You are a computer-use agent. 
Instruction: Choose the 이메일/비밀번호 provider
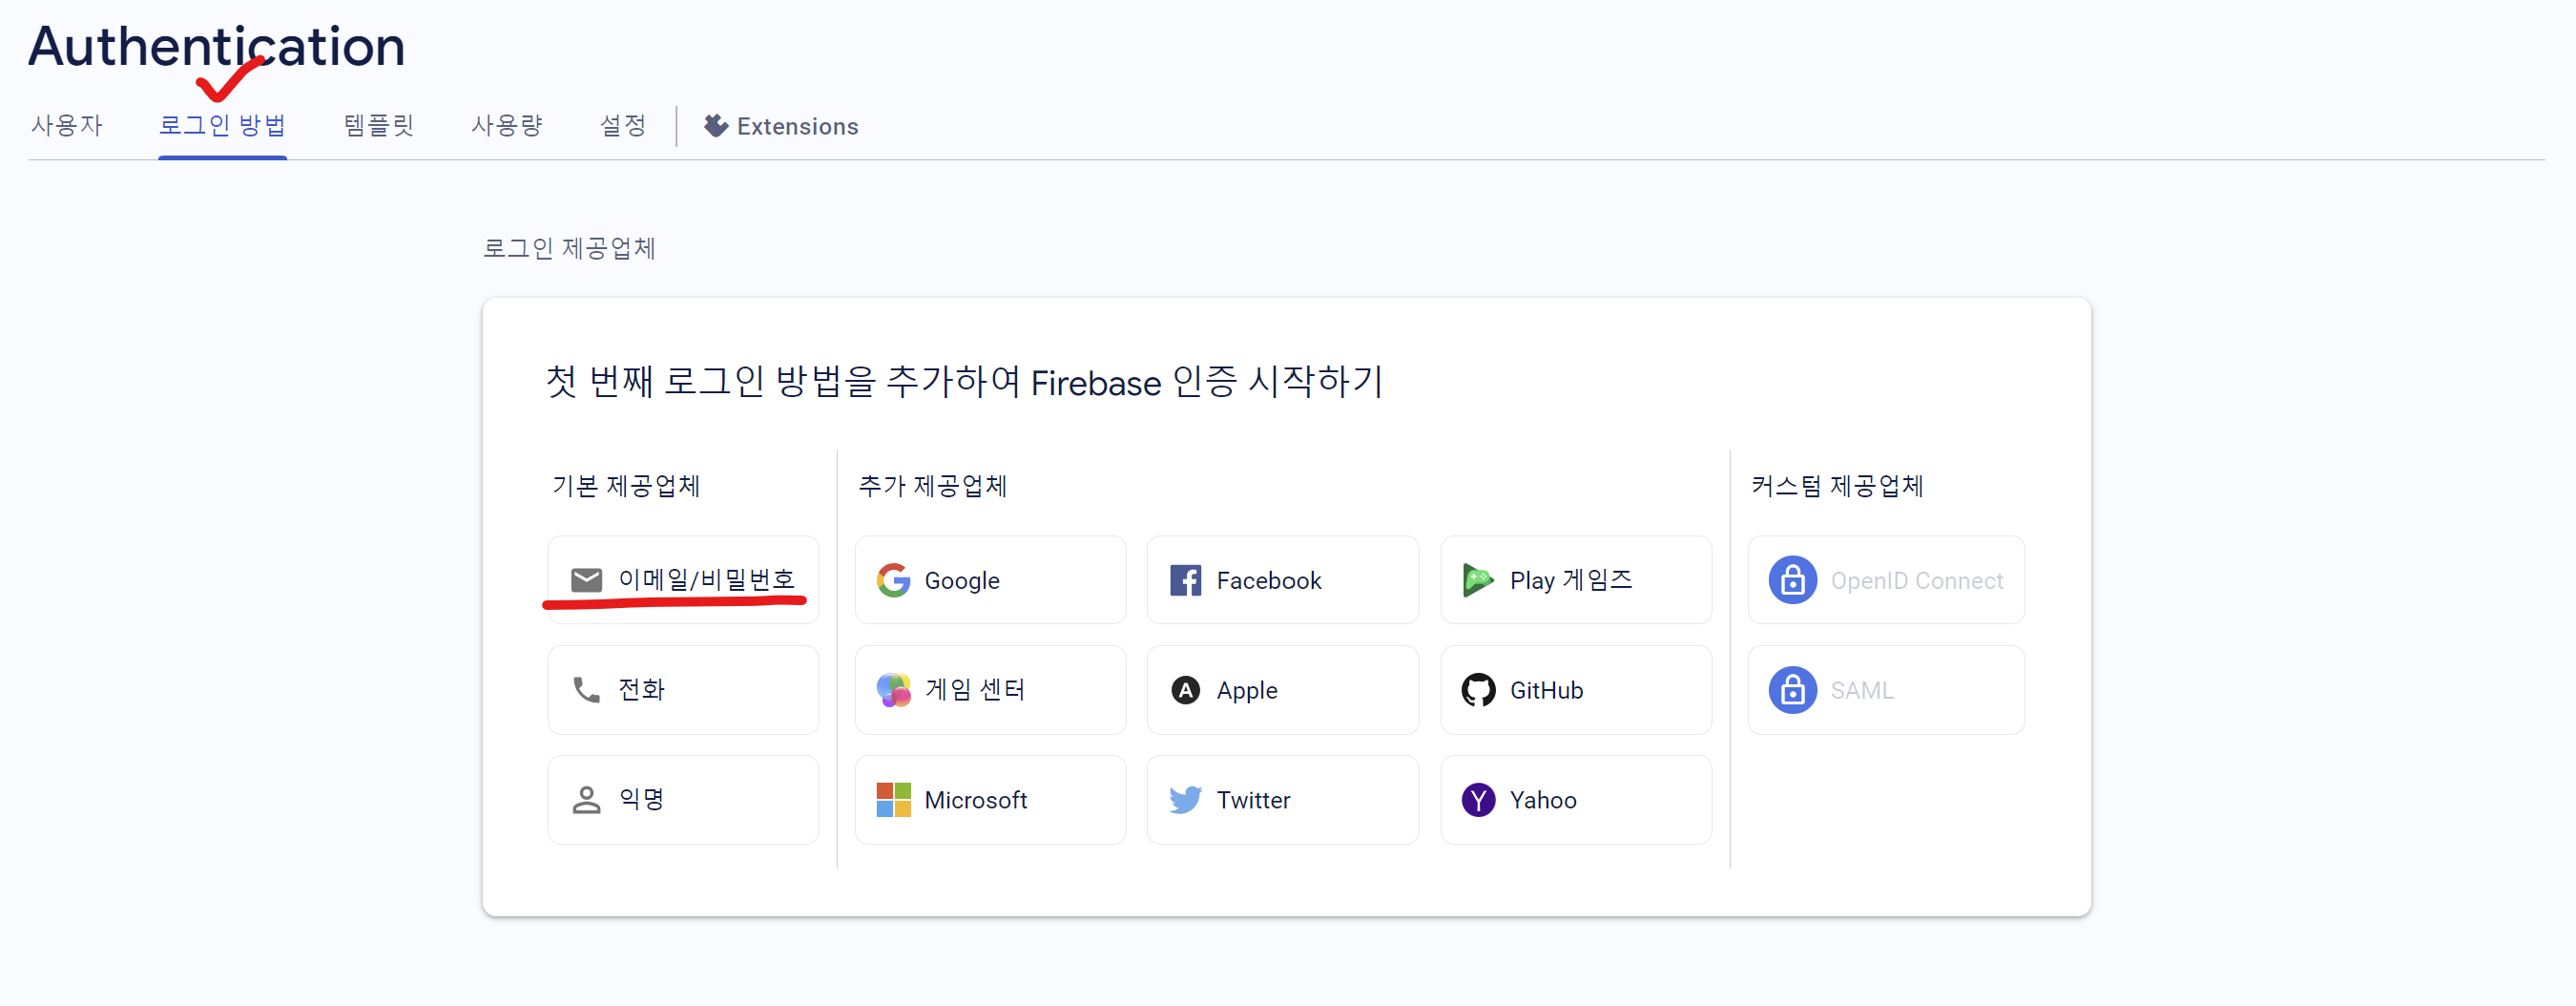coord(683,580)
